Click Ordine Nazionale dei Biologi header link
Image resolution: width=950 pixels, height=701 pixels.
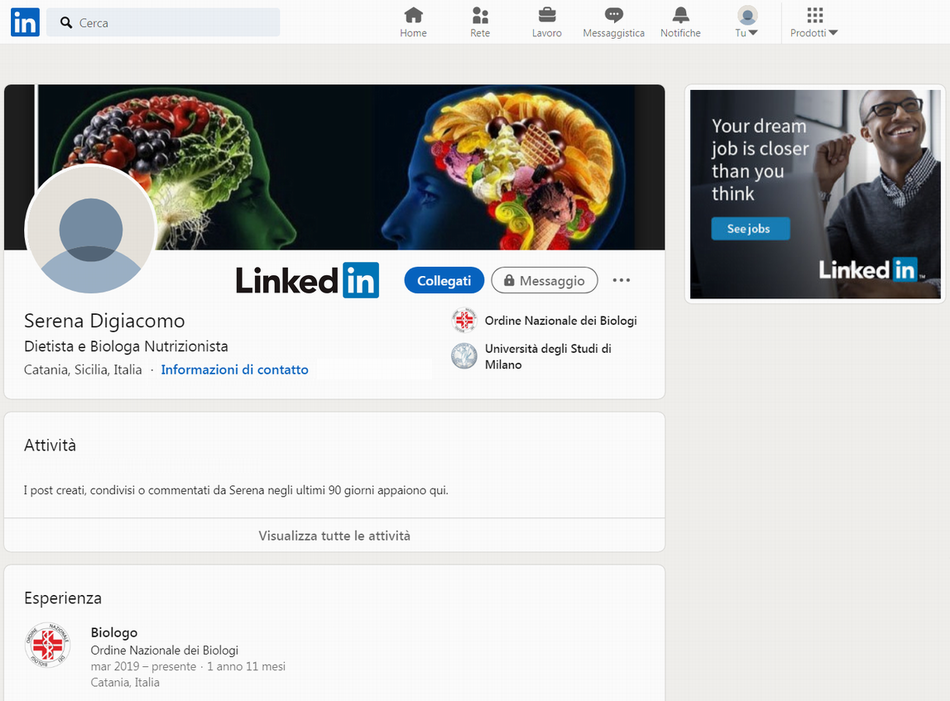(x=560, y=321)
